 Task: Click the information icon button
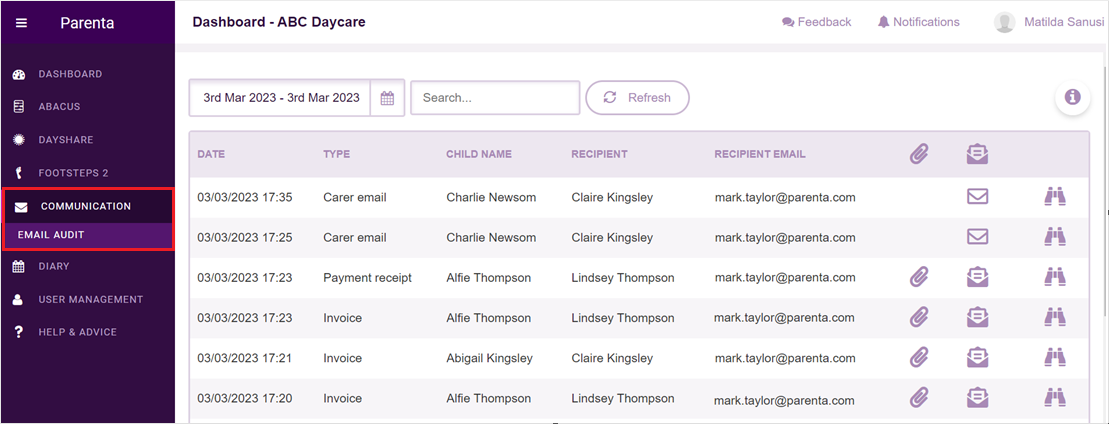tap(1072, 97)
